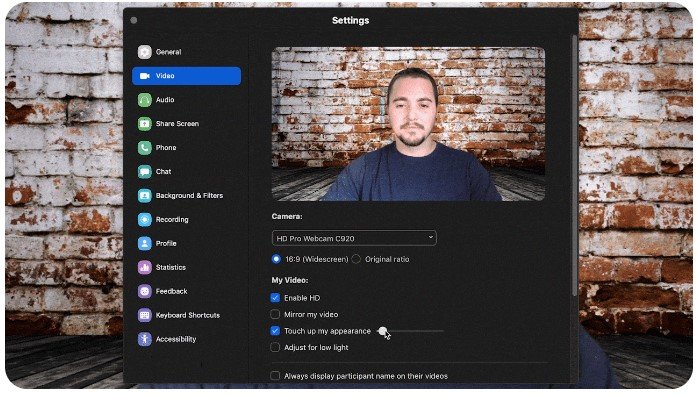
Task: Click the Feedback smiley icon
Action: coord(144,291)
